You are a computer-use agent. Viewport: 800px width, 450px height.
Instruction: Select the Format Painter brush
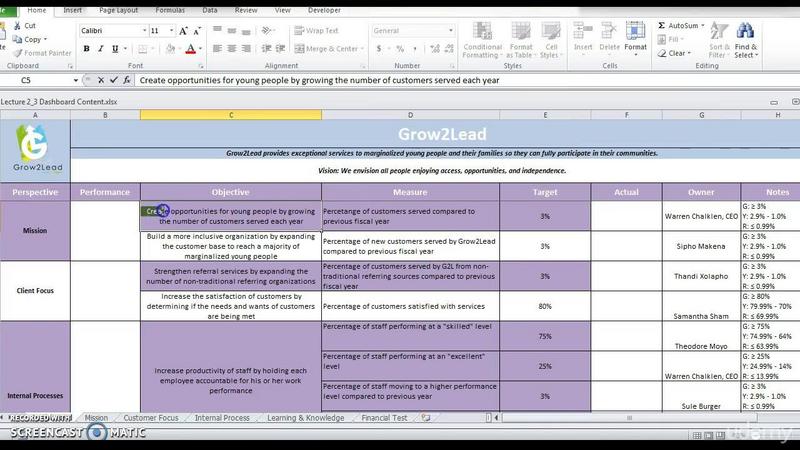pos(17,53)
